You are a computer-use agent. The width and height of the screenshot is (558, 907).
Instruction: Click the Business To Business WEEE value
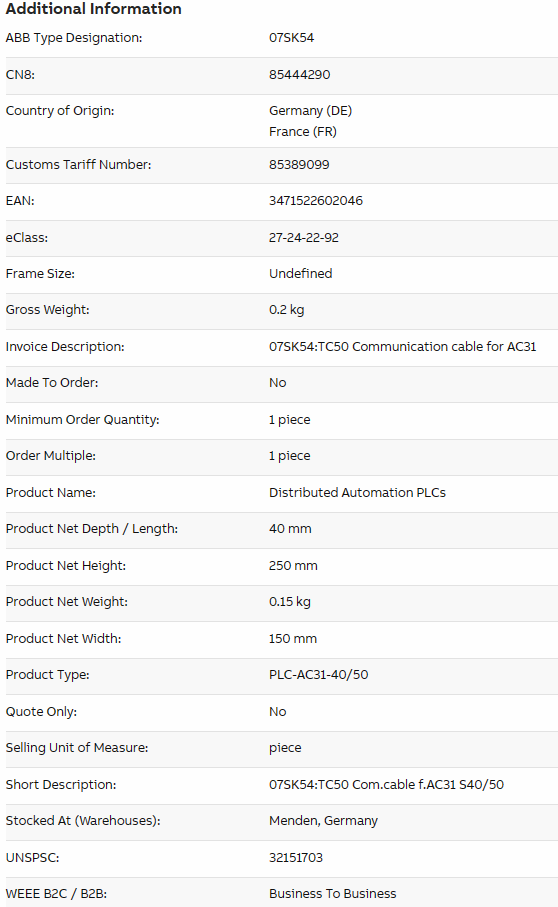click(332, 894)
